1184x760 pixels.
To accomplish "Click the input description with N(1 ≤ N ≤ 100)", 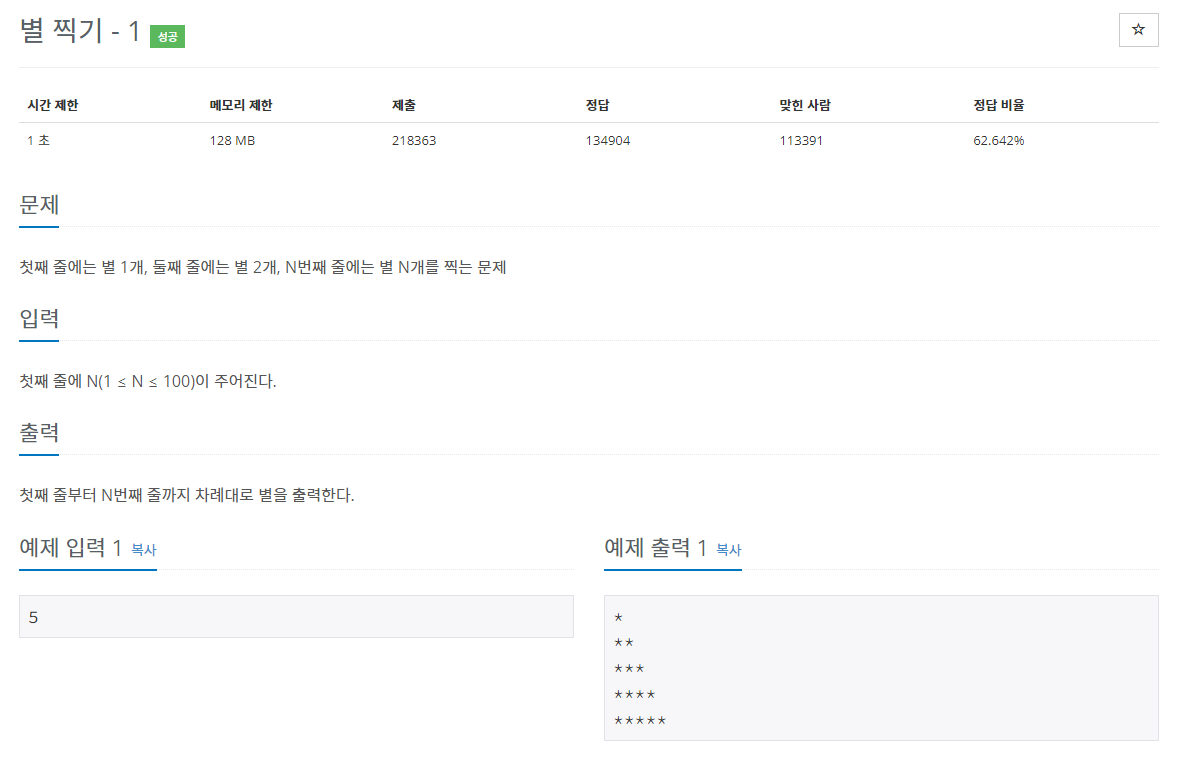I will tap(148, 382).
